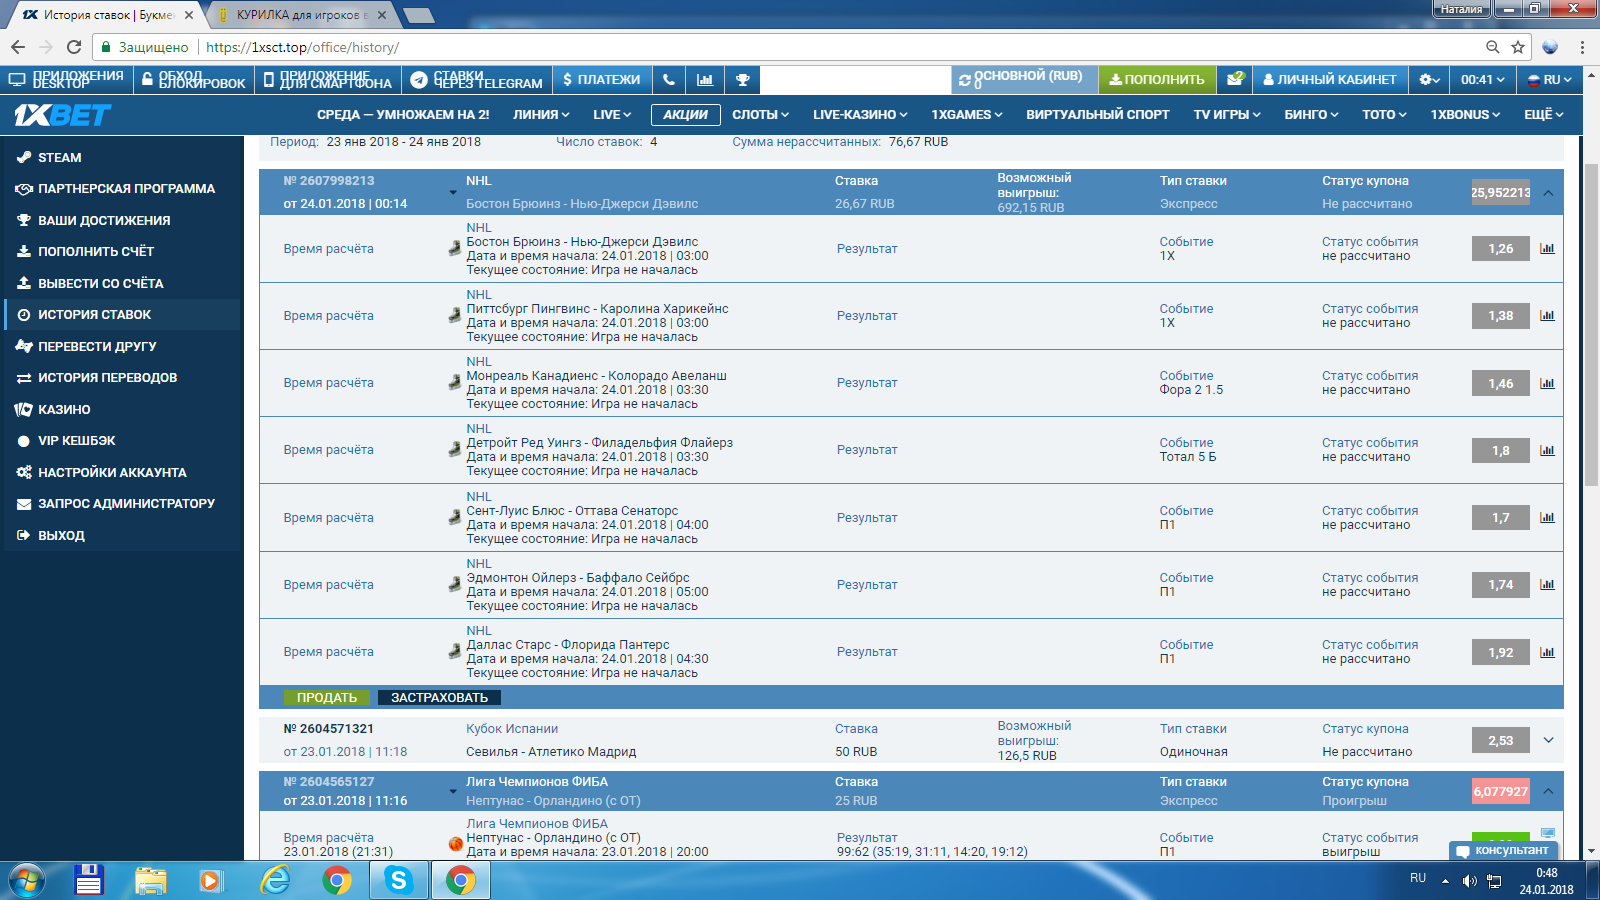Open the 1XBONUS menu
The width and height of the screenshot is (1600, 900).
tap(1465, 115)
